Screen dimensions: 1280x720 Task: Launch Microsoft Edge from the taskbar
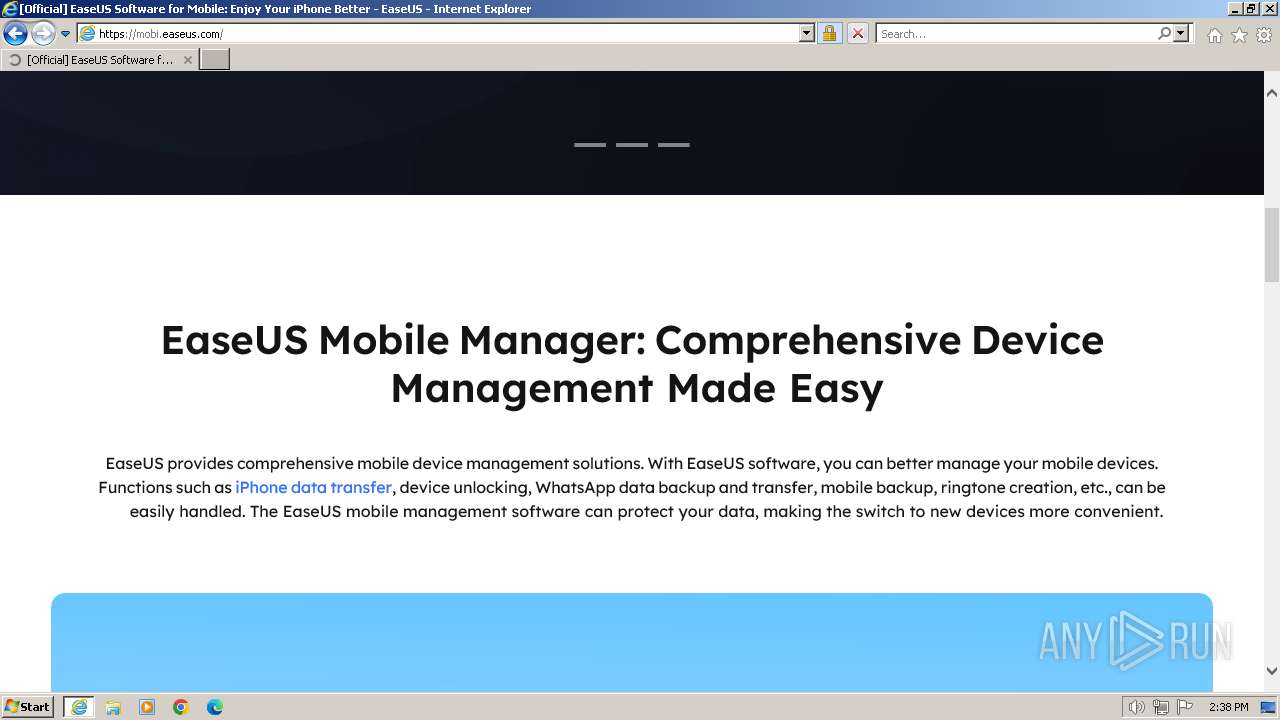[x=215, y=707]
